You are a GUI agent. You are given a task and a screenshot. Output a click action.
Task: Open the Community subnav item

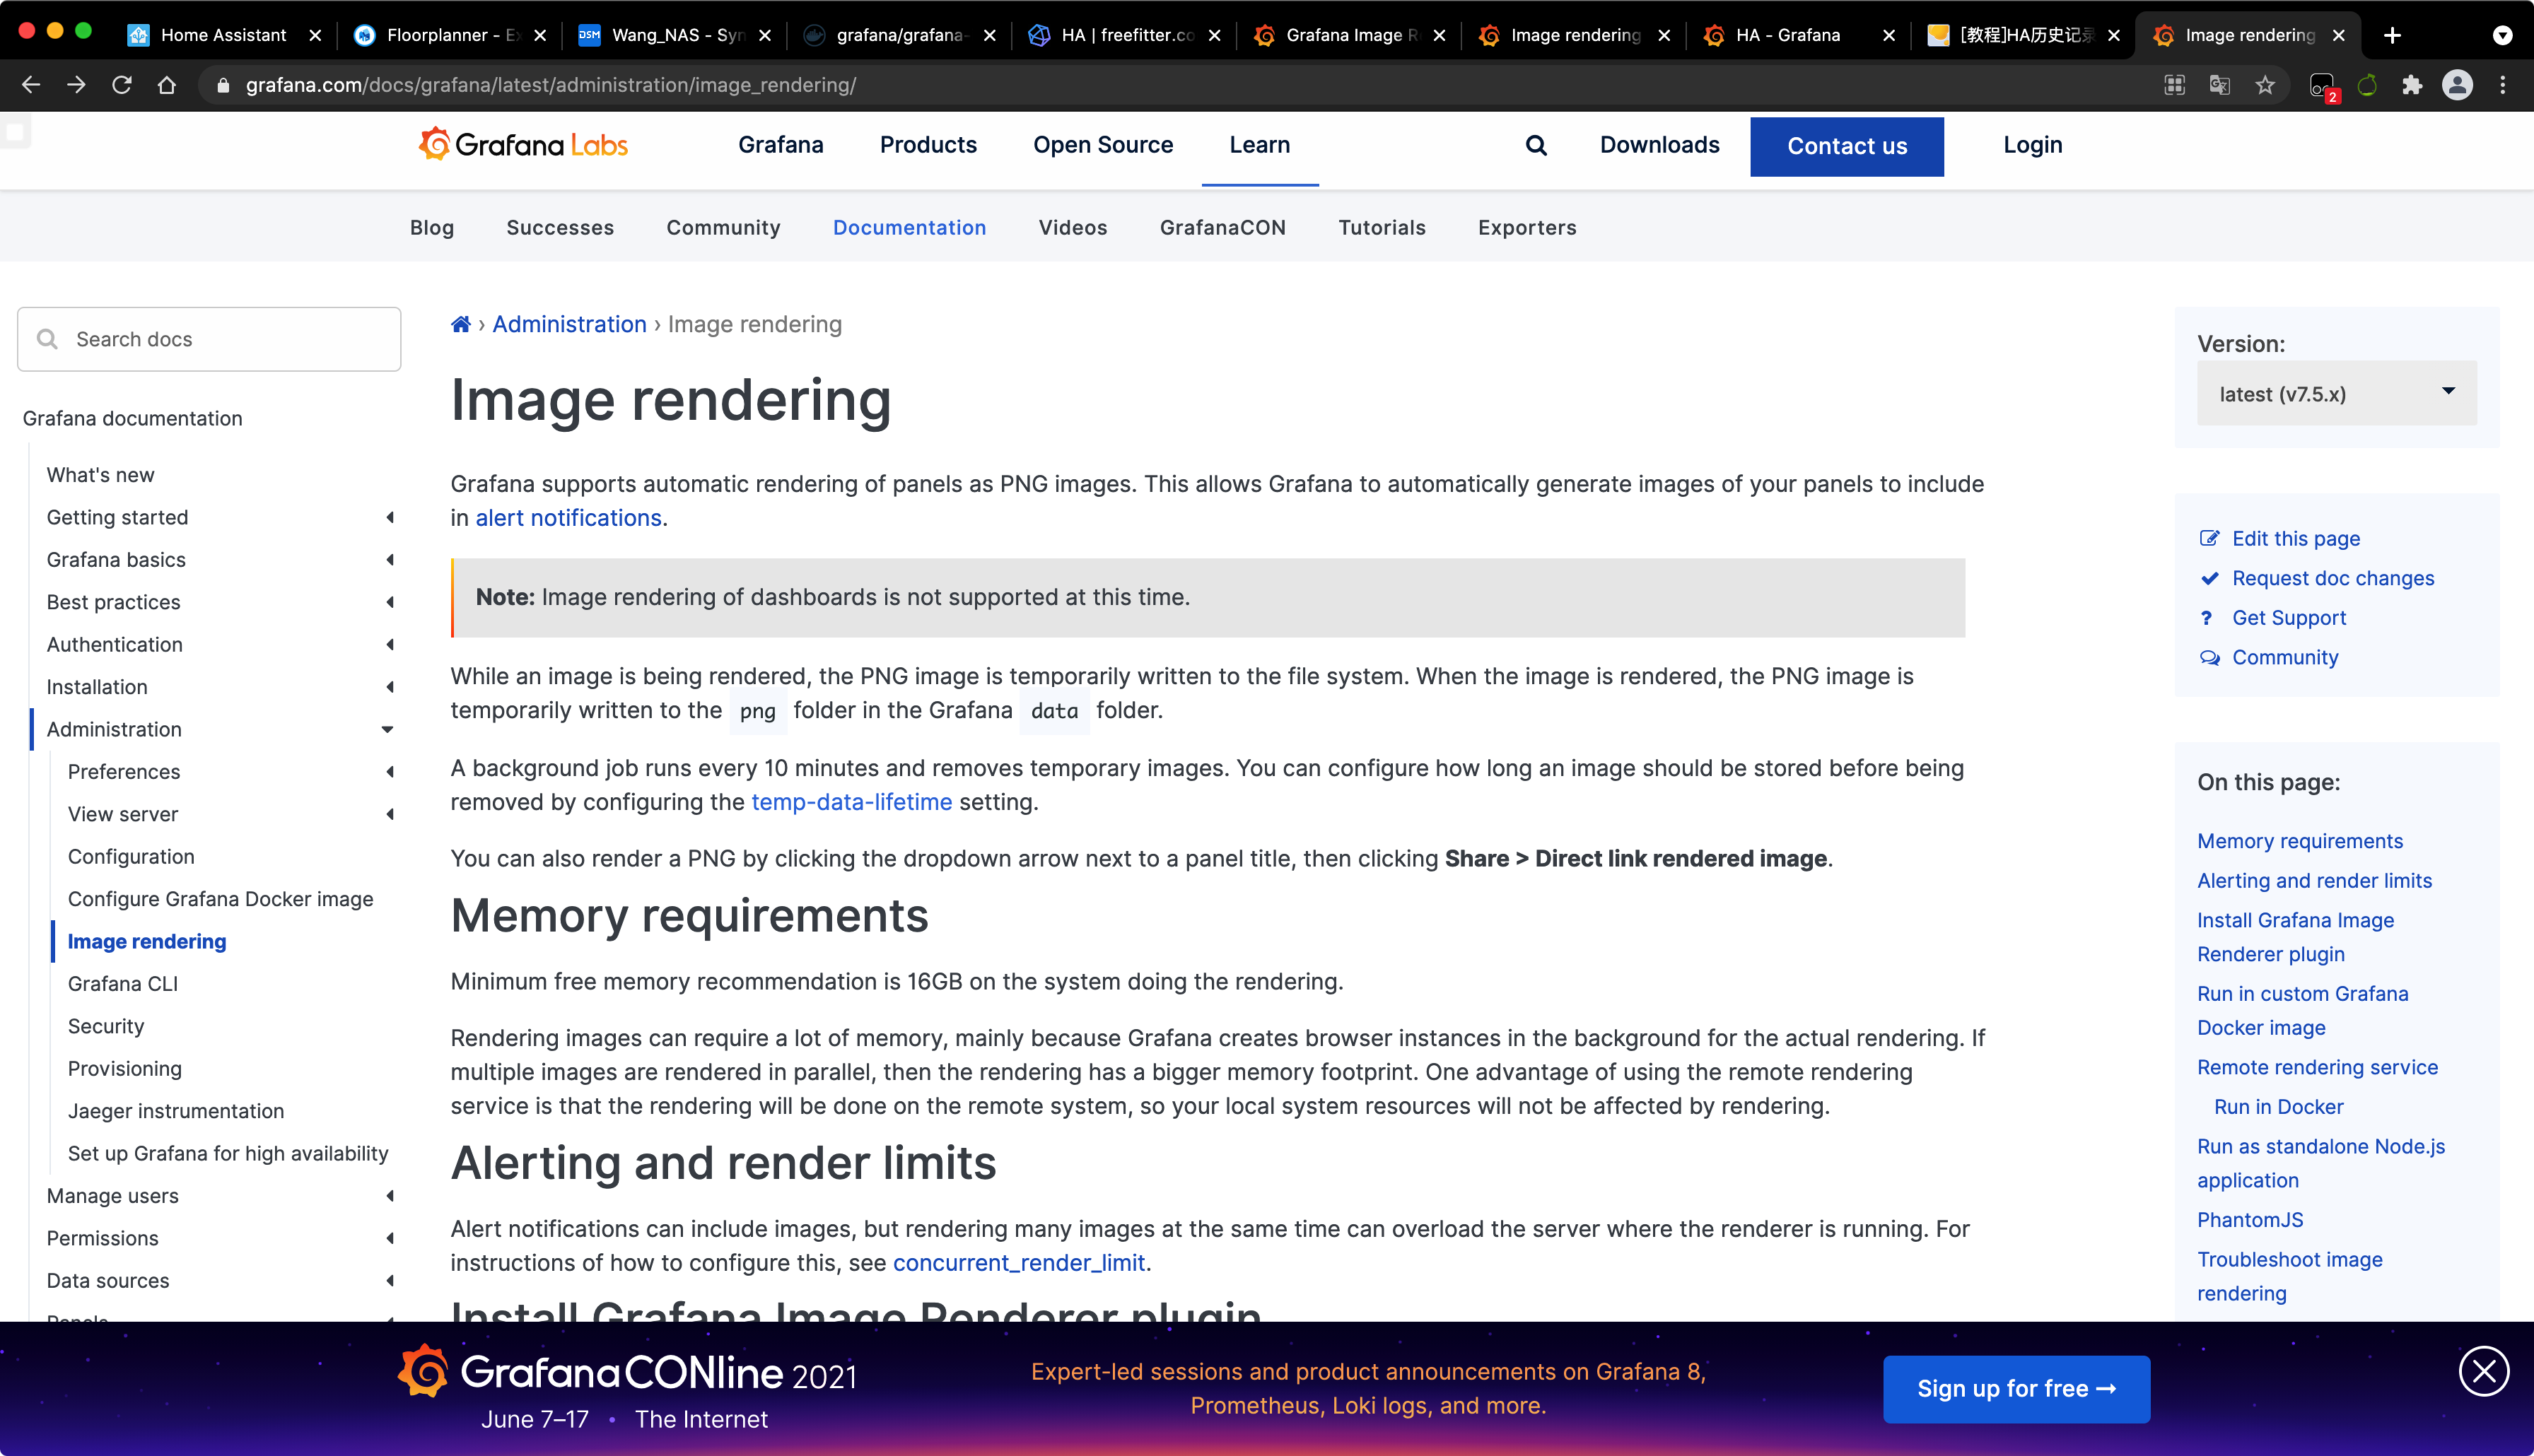pos(723,227)
